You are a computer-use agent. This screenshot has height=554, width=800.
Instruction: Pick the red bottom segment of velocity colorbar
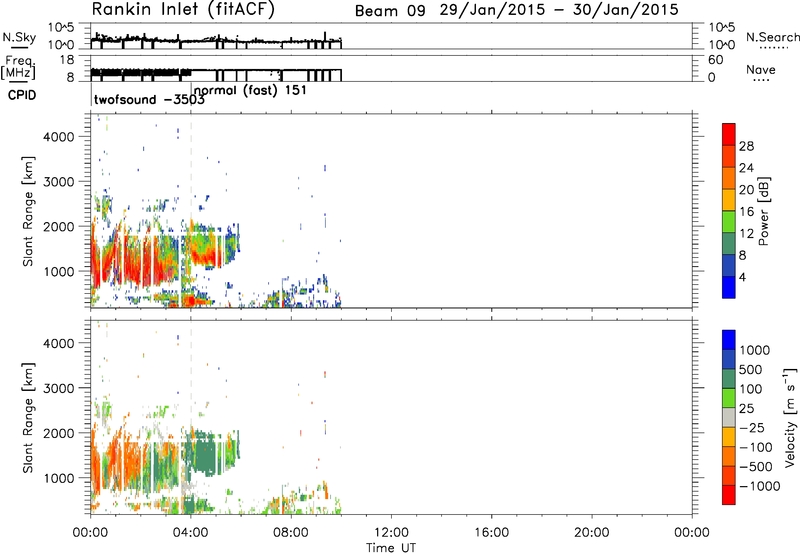coord(729,495)
